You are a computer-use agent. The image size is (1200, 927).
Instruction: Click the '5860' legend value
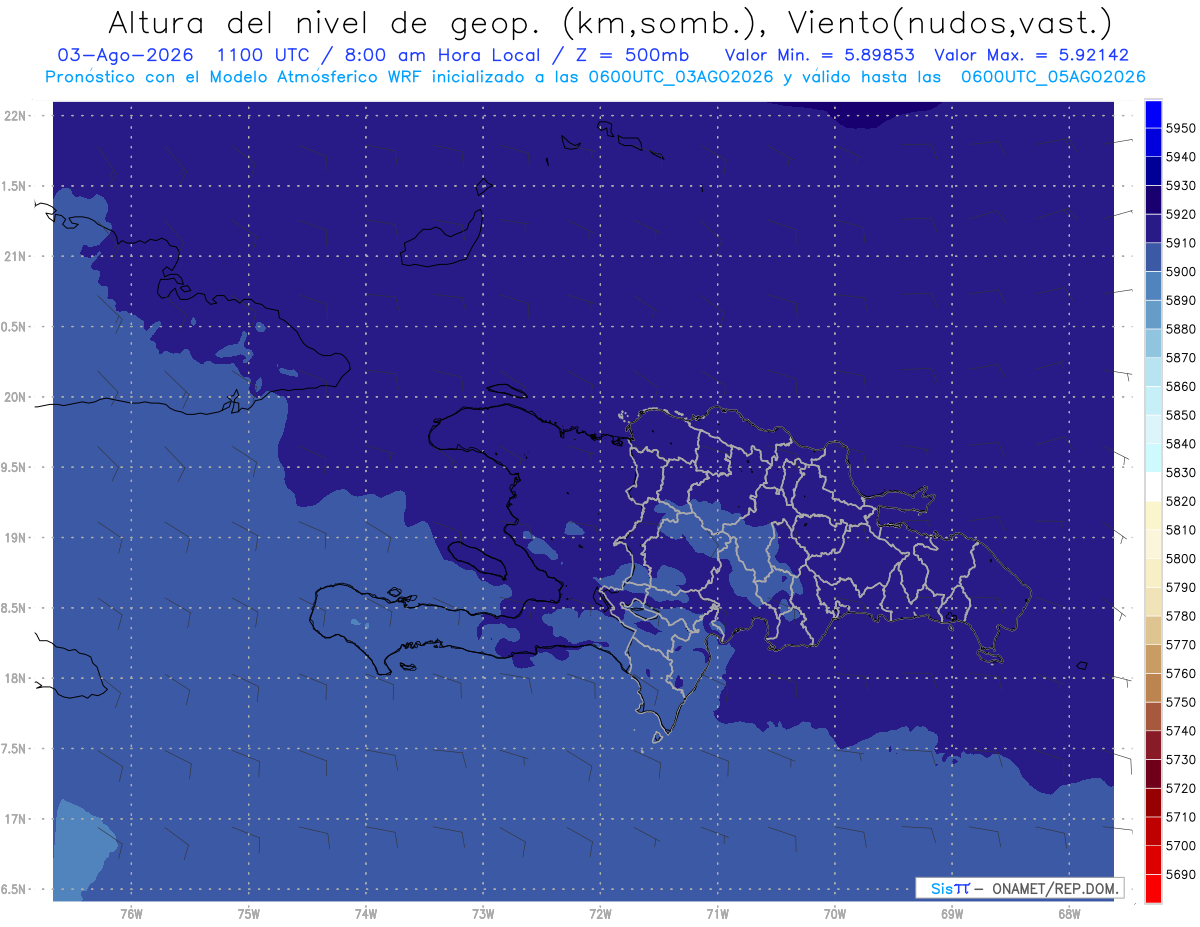point(1180,386)
